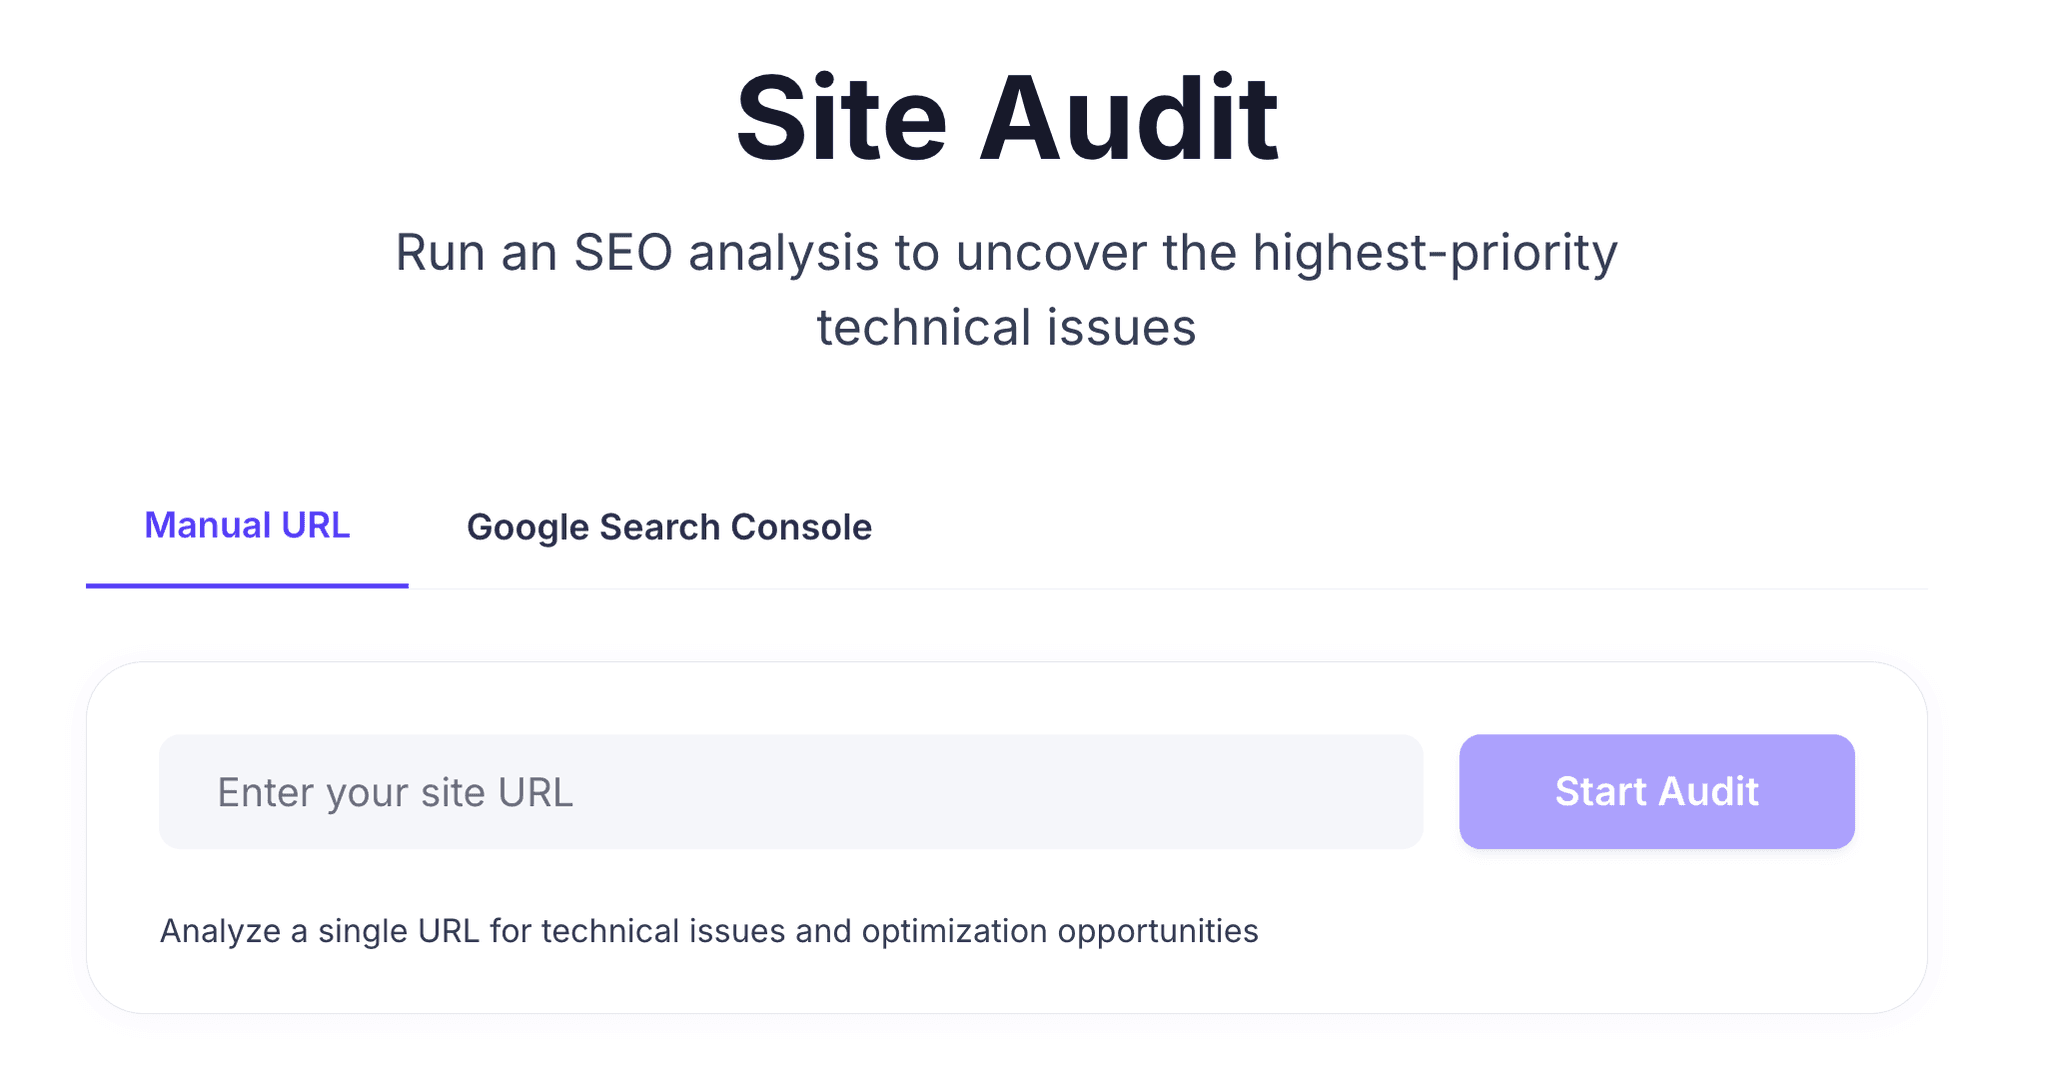
Task: Click the purple Start Audit control
Action: tap(1656, 791)
